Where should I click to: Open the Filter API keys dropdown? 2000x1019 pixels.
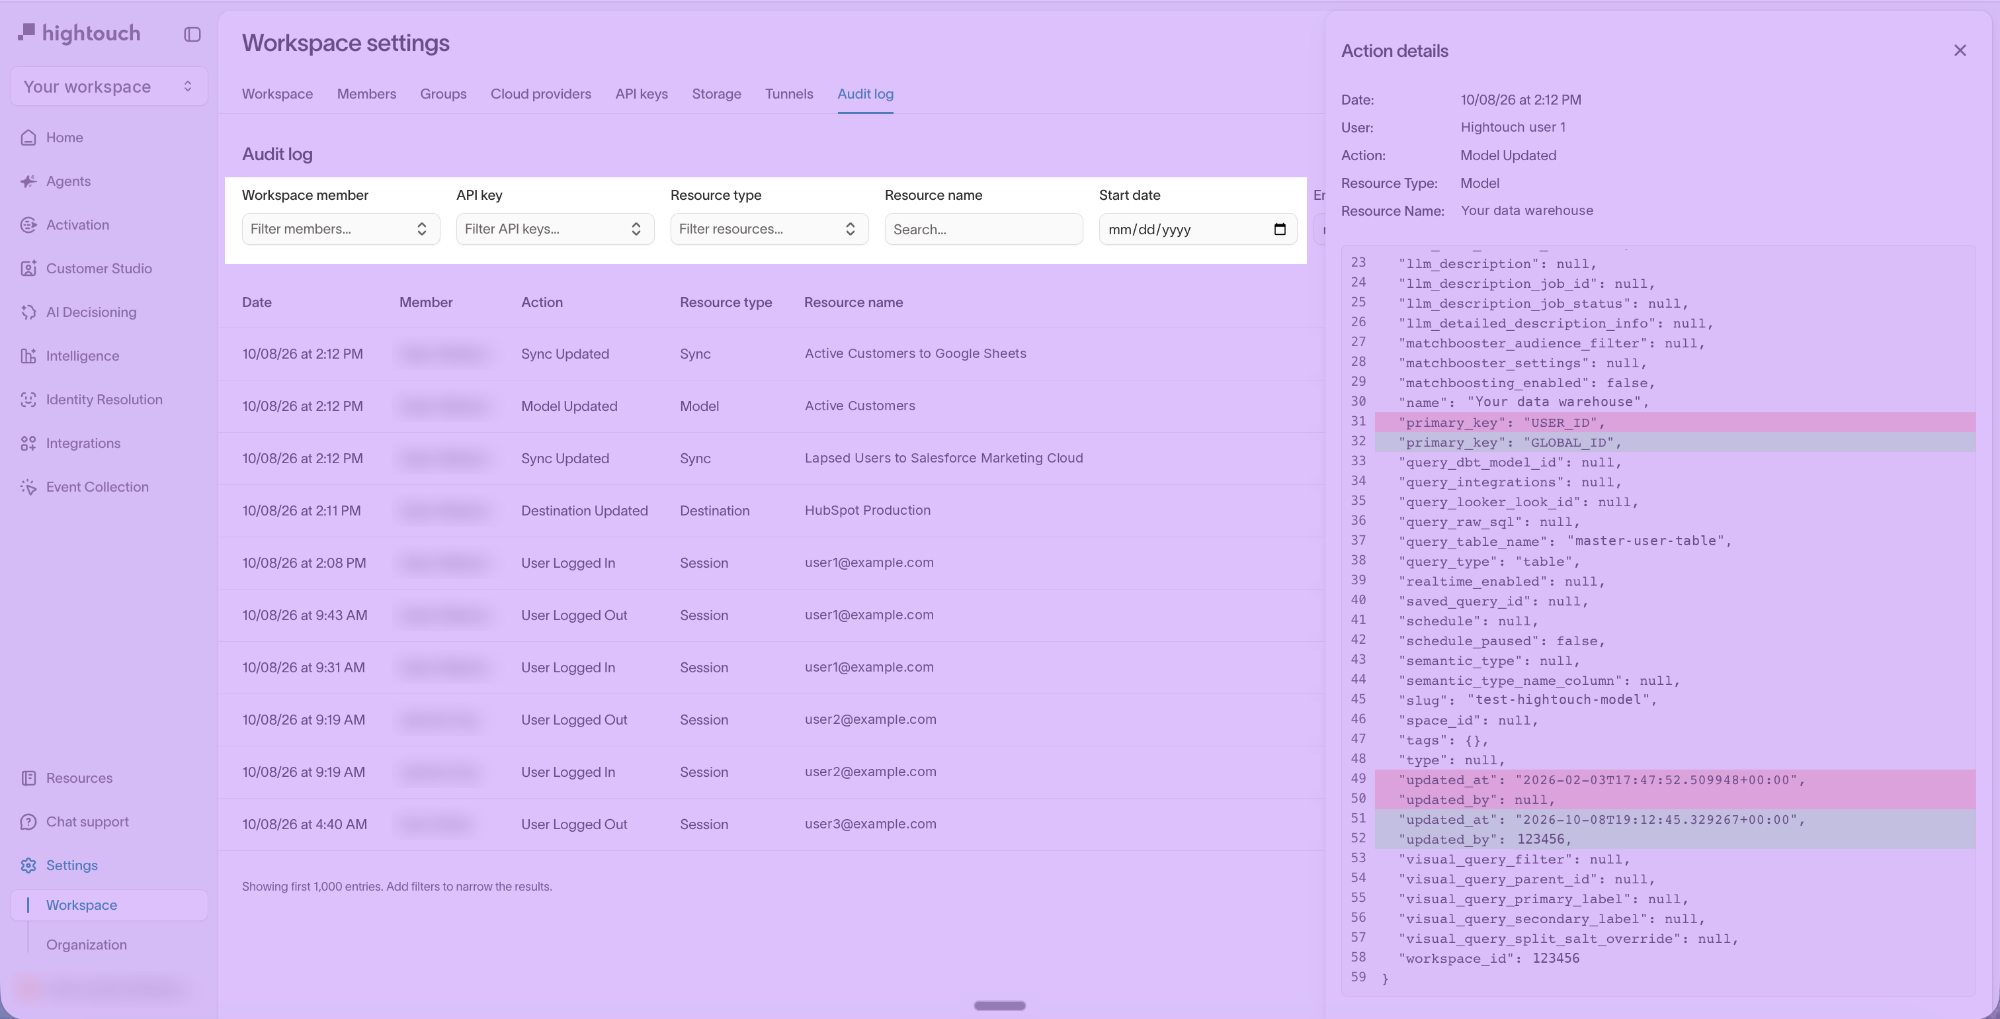555,229
